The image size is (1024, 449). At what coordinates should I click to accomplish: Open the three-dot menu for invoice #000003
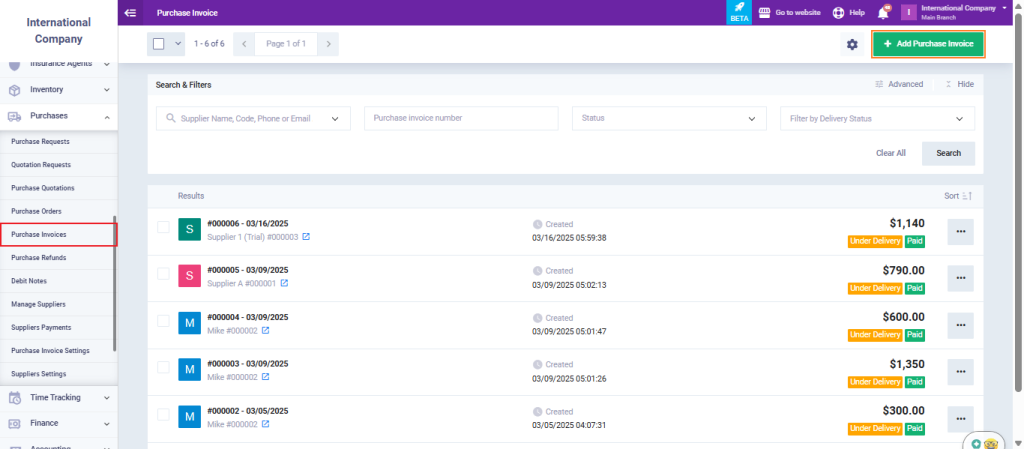click(x=961, y=372)
